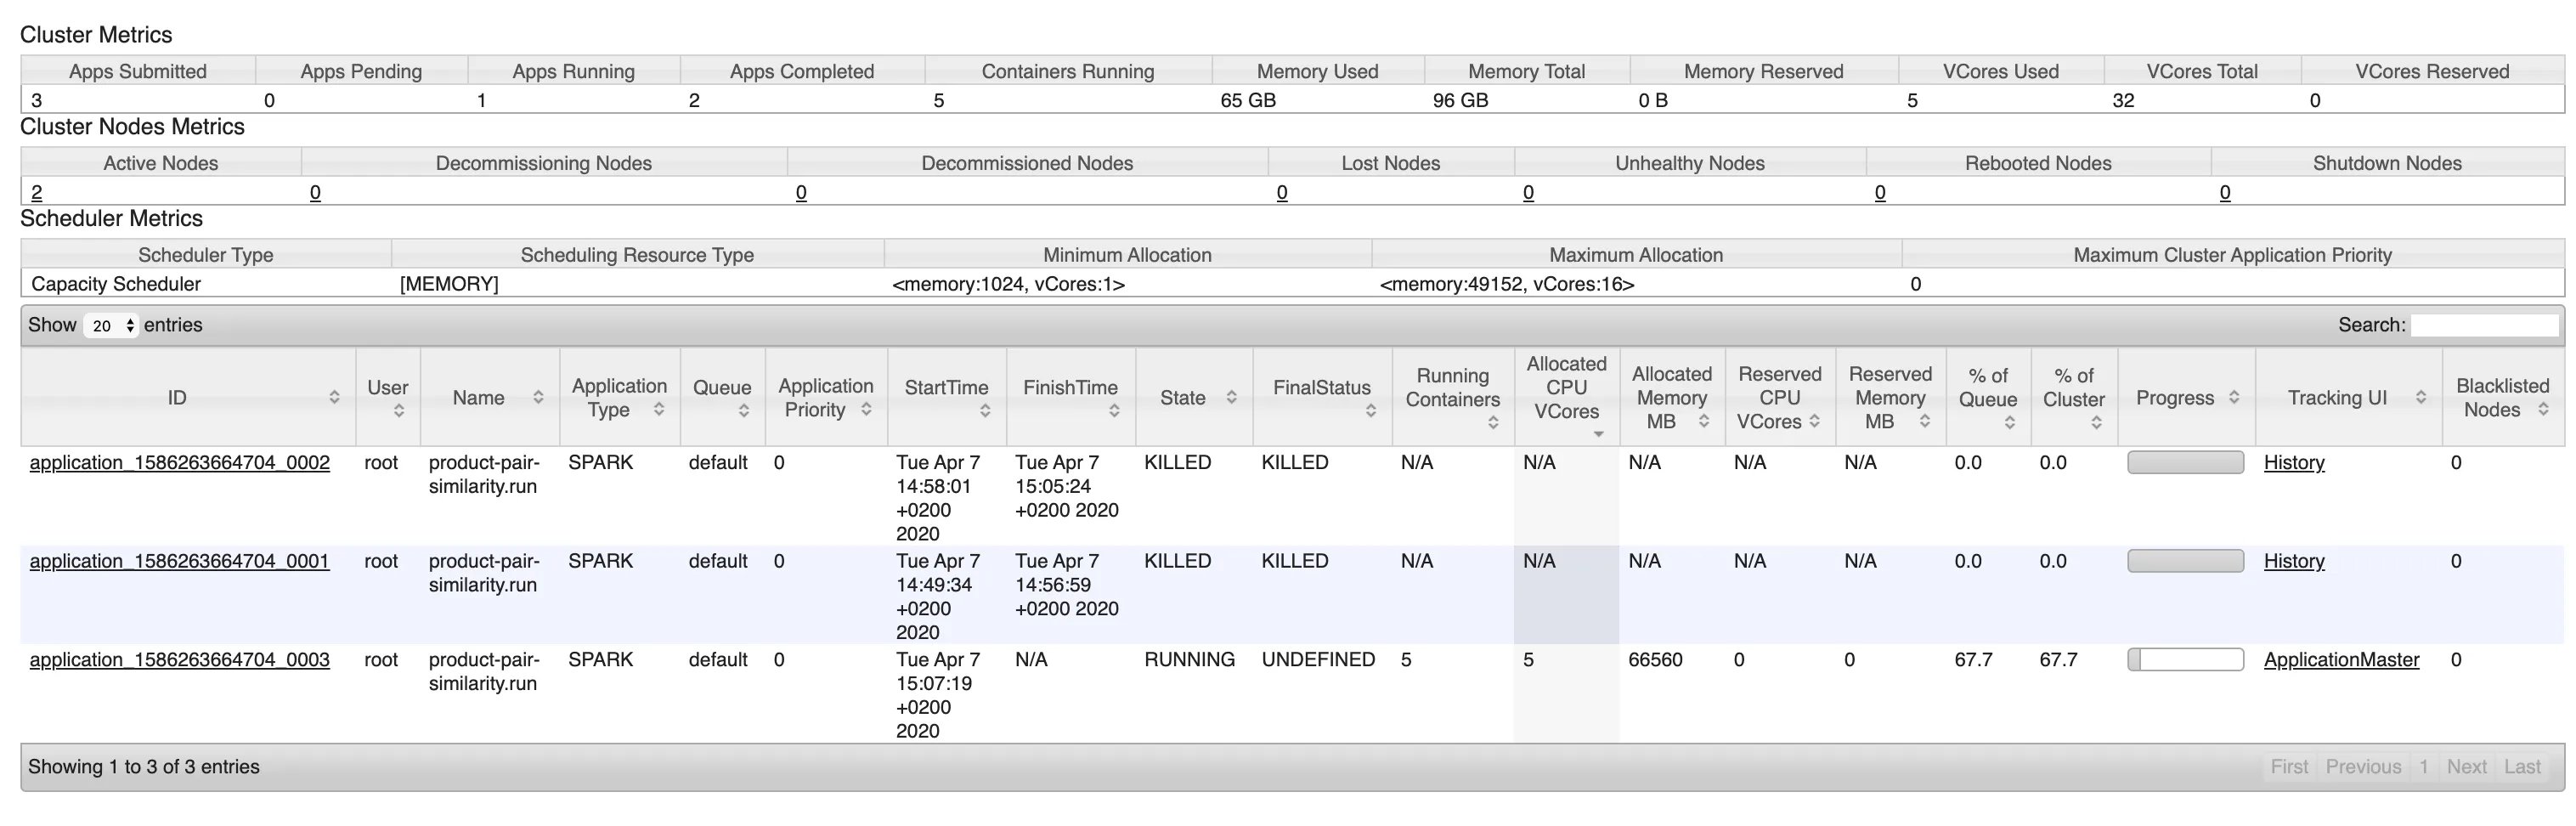Open the Active Nodes count link
2576x826 pixels.
click(x=37, y=192)
